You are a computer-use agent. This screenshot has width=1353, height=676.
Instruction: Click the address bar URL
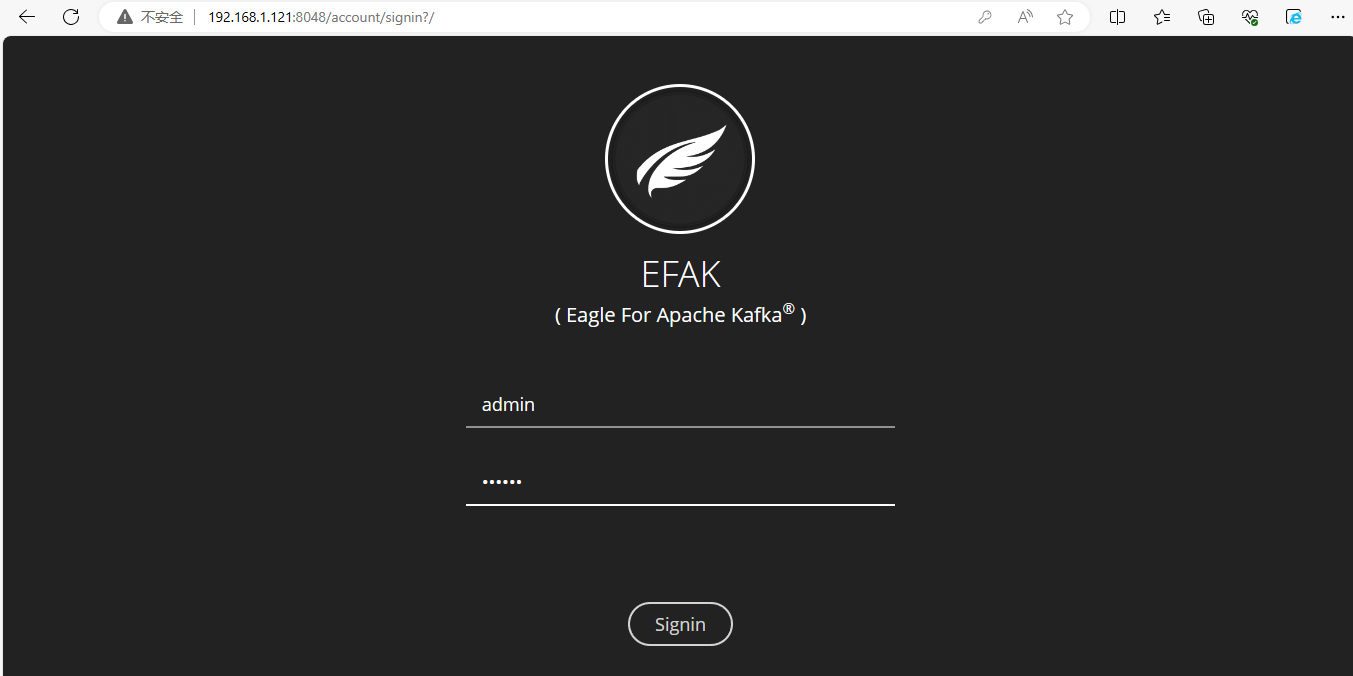coord(321,17)
